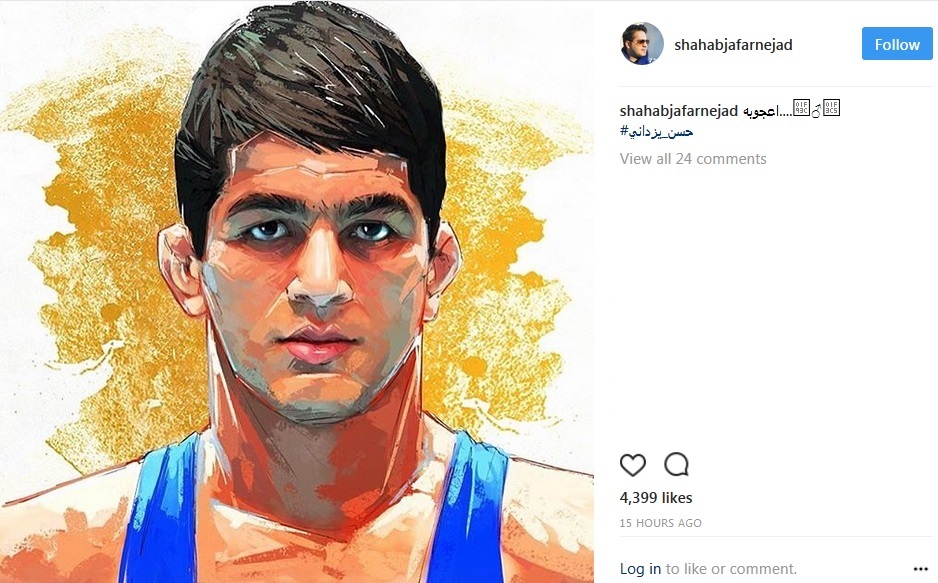Follow shahabjafarnejad with the blue button
The width and height of the screenshot is (938, 583).
pyautogui.click(x=897, y=44)
